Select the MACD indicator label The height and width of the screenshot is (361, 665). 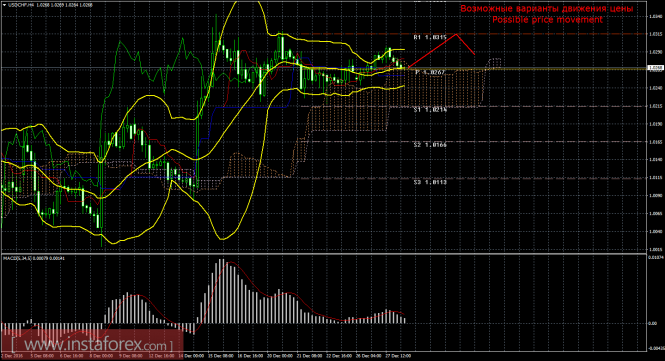[x=34, y=258]
